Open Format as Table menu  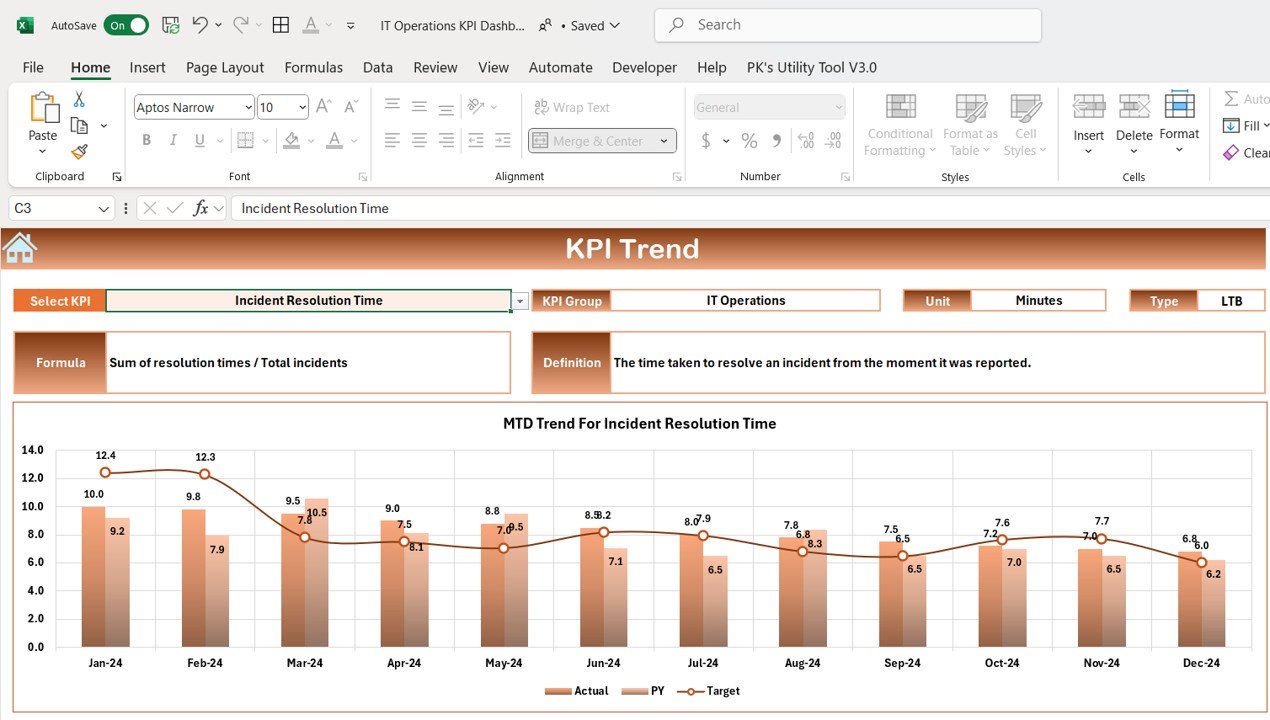coord(970,125)
